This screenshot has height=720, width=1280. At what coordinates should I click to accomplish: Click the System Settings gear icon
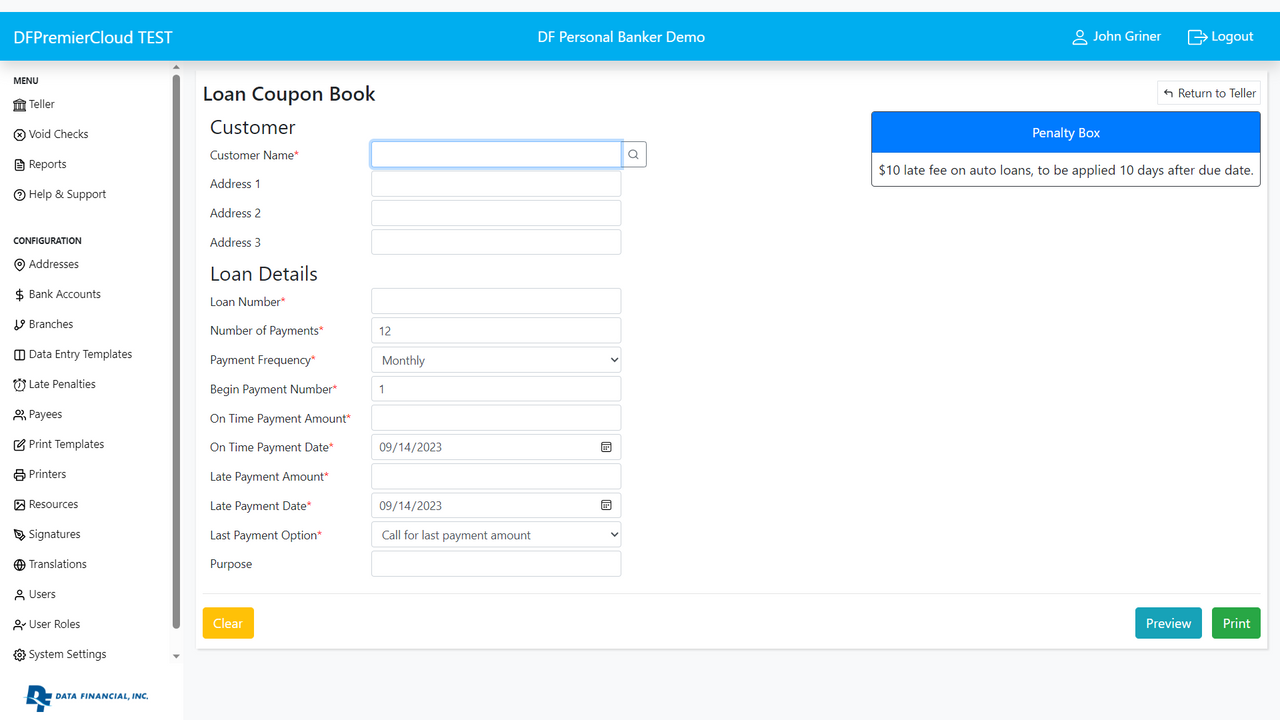(19, 655)
